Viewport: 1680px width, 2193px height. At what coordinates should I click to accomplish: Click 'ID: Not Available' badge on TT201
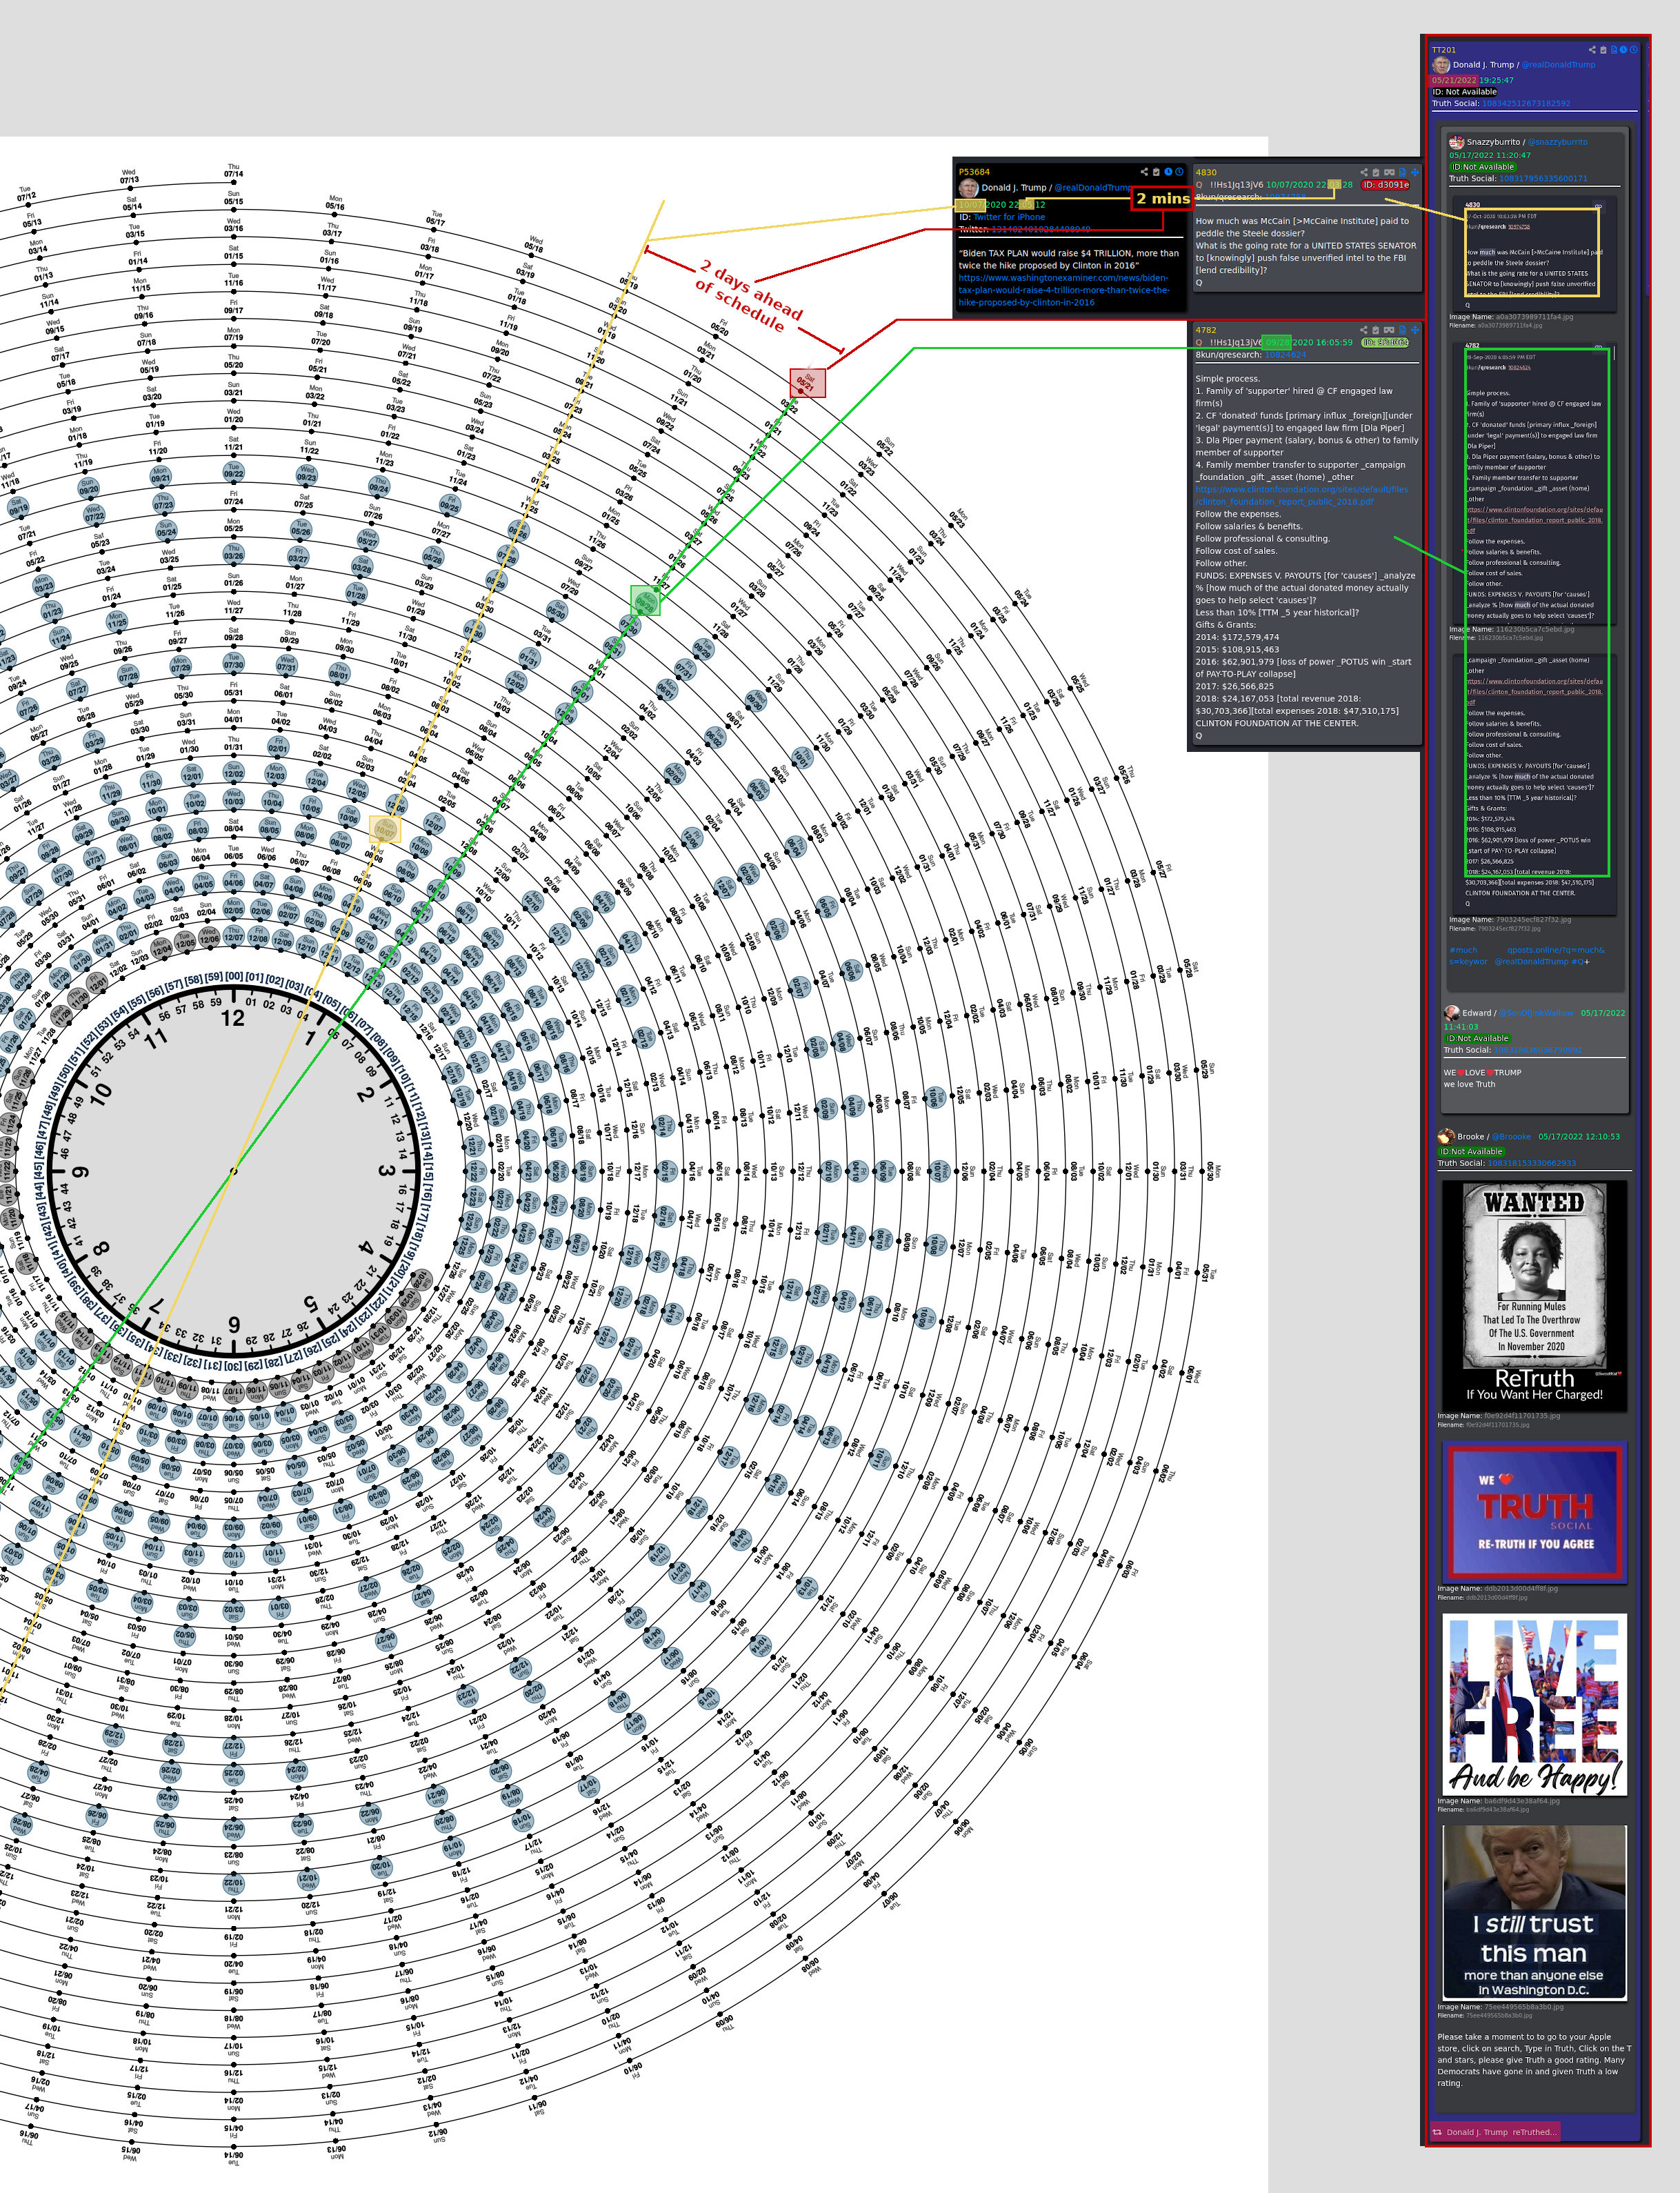pyautogui.click(x=1464, y=92)
